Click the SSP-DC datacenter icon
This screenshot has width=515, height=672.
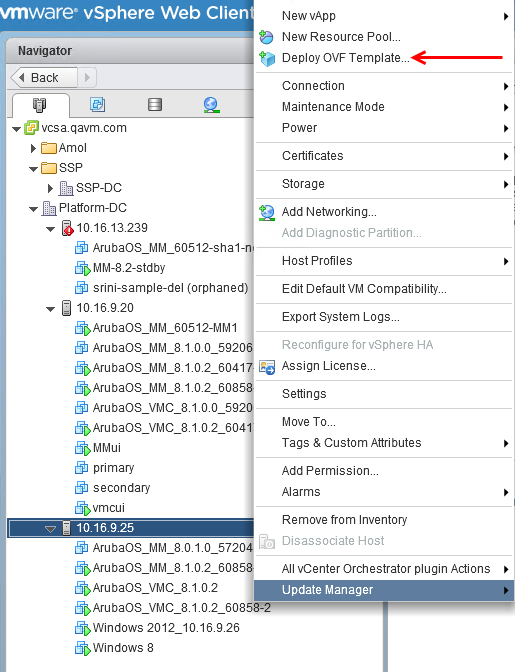tap(66, 188)
